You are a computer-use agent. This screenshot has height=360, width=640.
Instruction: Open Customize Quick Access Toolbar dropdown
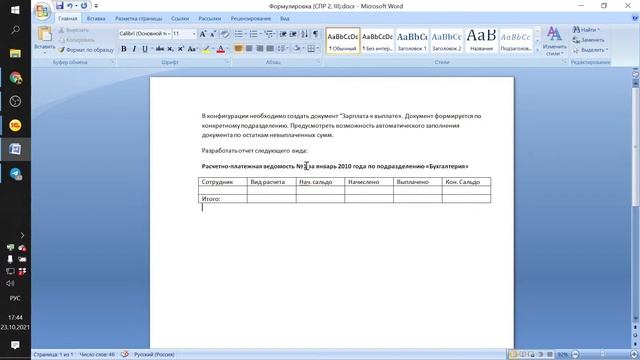click(96, 6)
